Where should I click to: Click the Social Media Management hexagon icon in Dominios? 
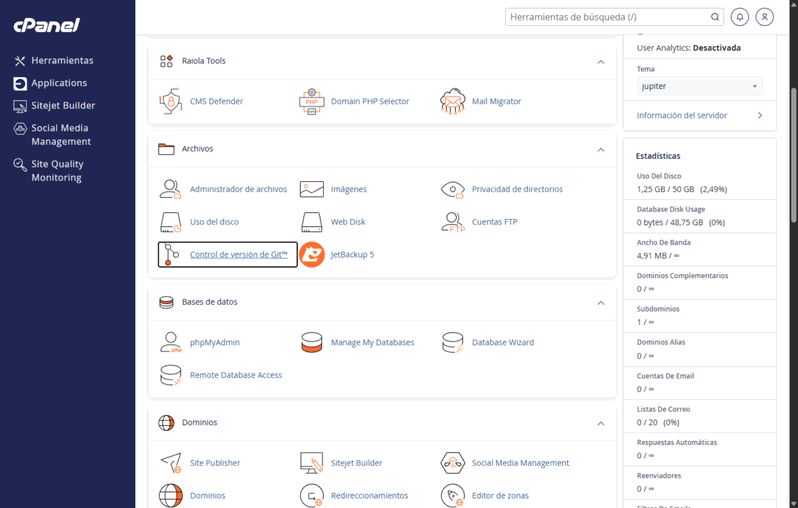[x=452, y=463]
